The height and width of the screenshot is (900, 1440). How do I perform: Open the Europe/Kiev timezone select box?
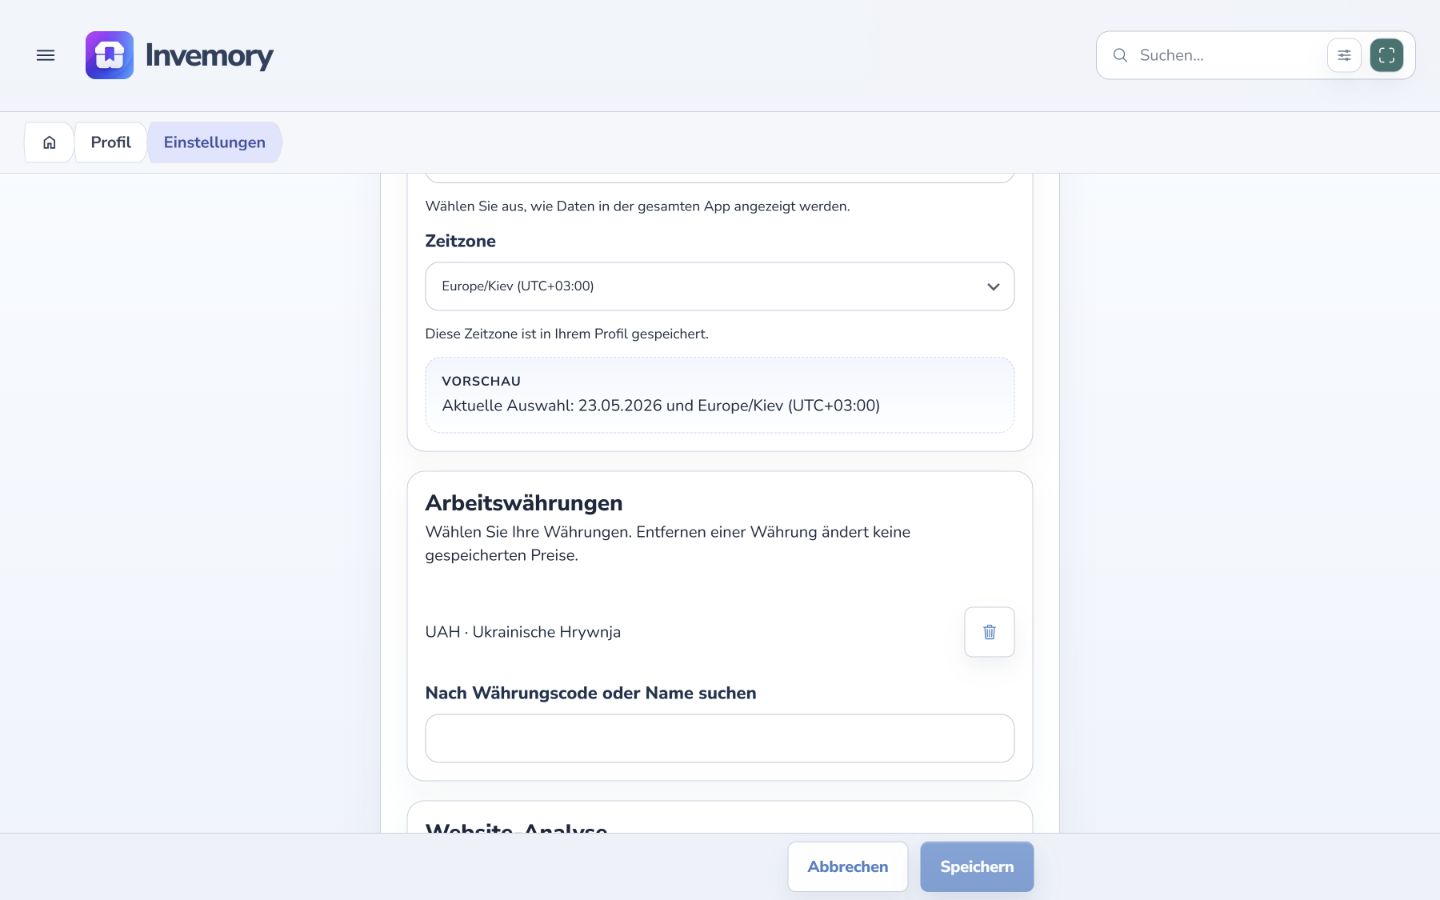(720, 286)
